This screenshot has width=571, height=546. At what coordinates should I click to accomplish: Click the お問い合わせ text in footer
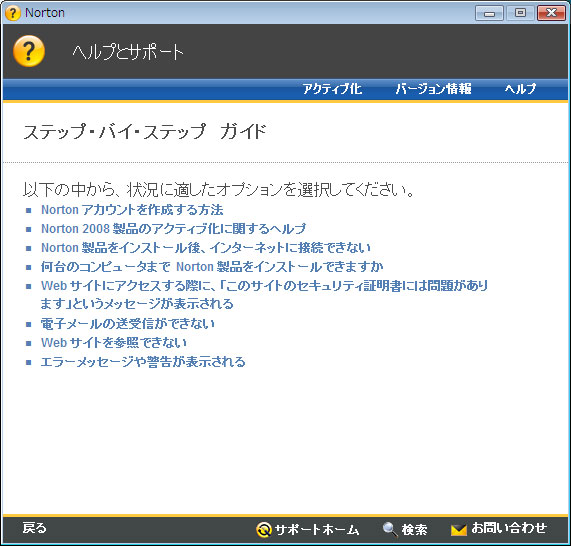[x=509, y=528]
